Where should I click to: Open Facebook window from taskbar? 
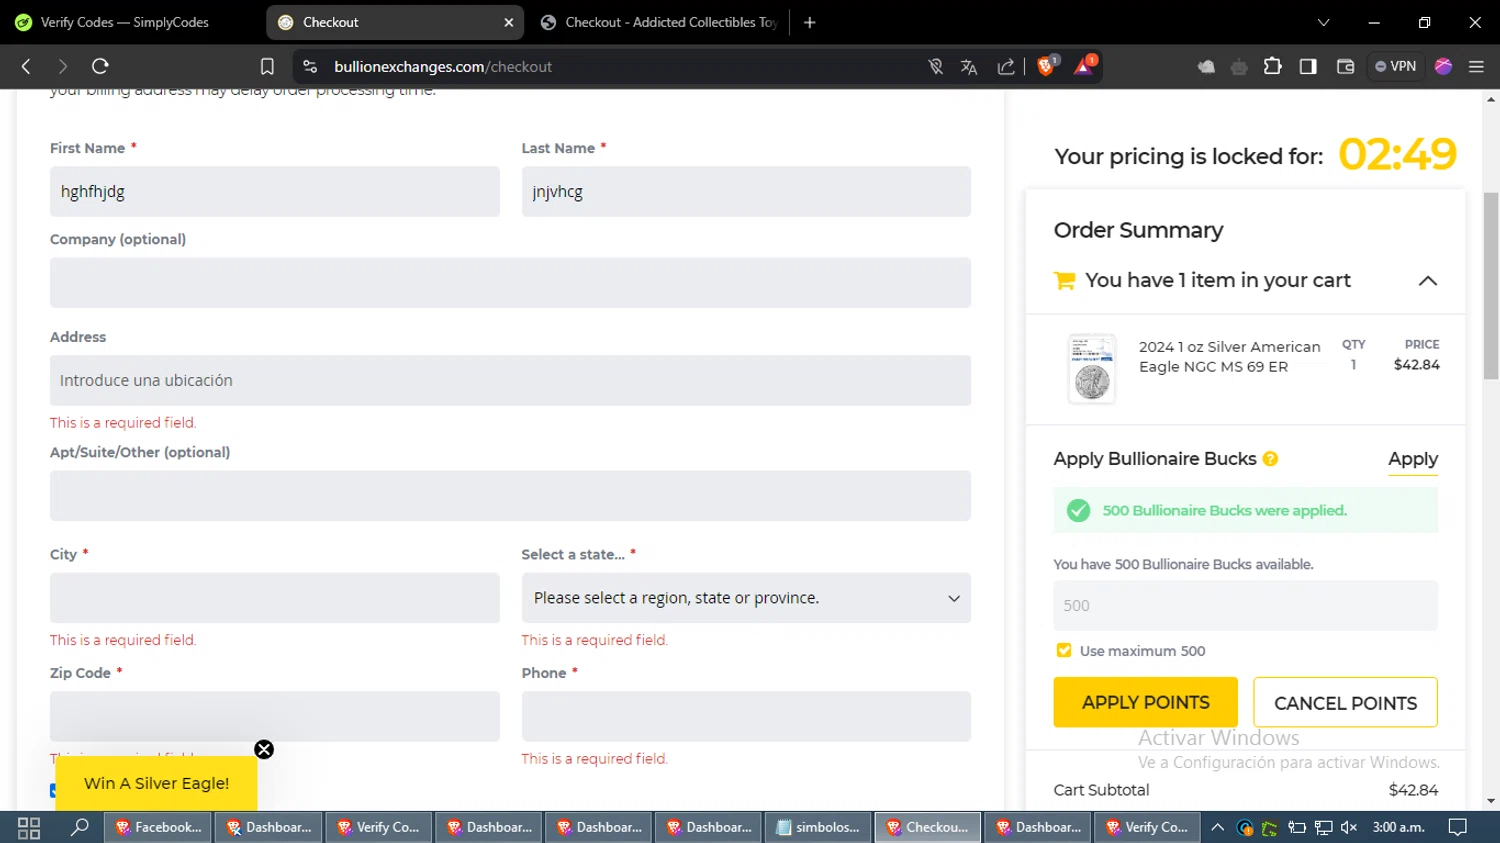158,827
